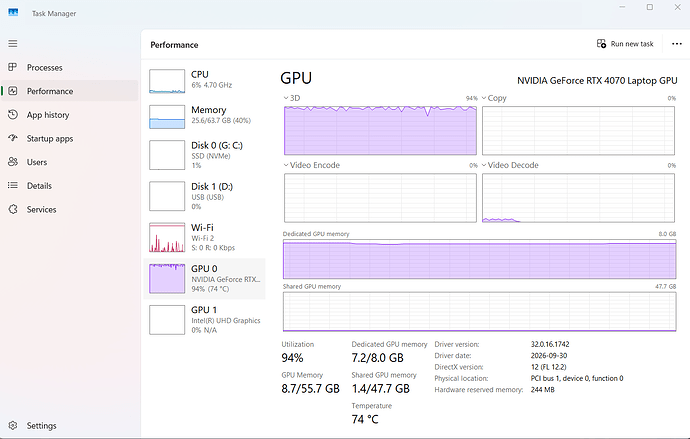The image size is (690, 439).
Task: Click the Run new task icon
Action: [601, 44]
